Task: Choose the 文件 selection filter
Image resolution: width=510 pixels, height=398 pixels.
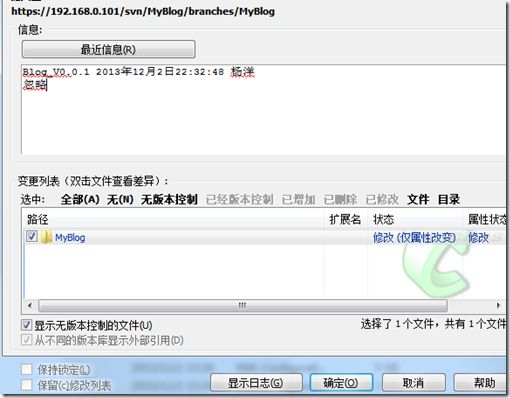Action: [418, 200]
